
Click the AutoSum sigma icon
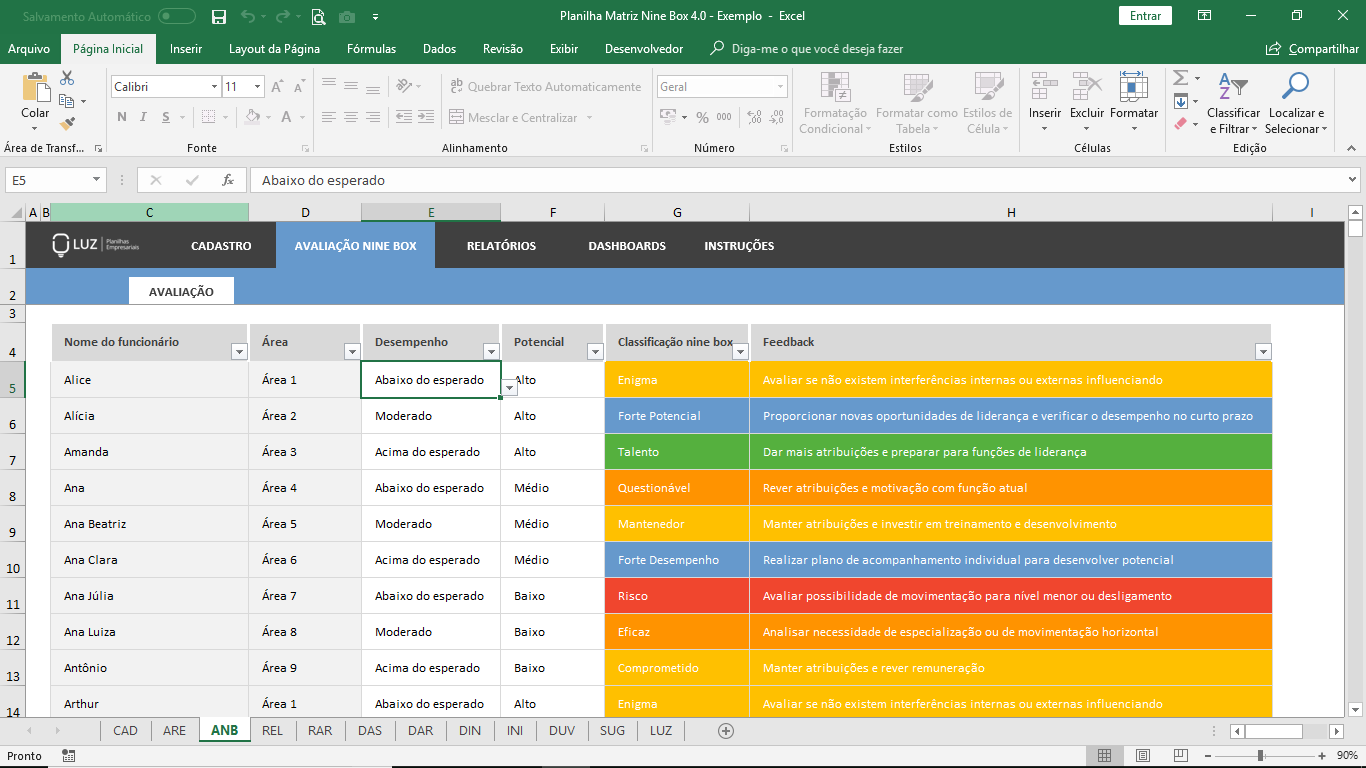click(1180, 78)
